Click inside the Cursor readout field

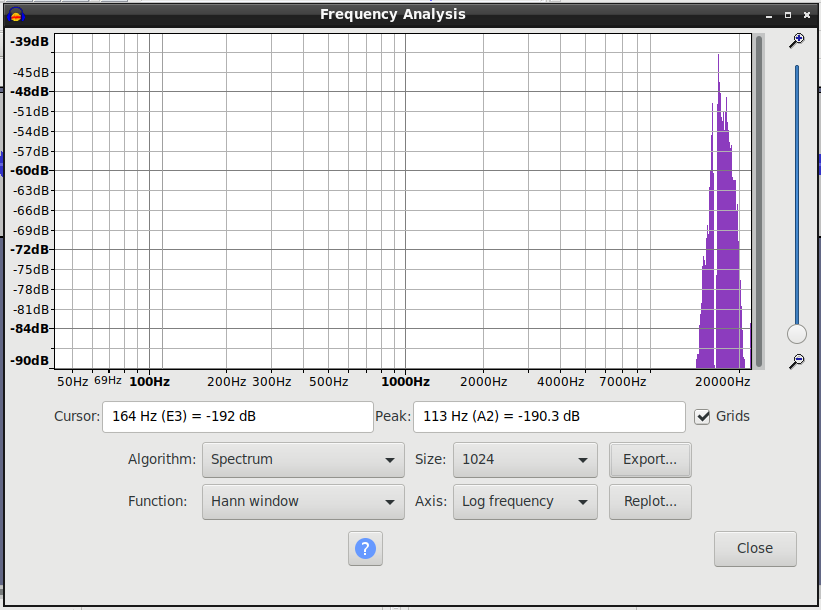coord(237,416)
